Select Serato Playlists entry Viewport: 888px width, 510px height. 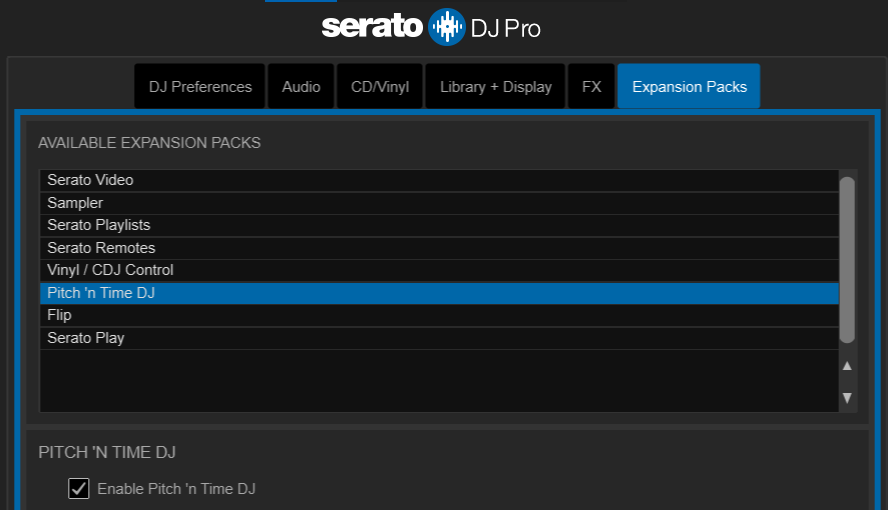pyautogui.click(x=439, y=225)
